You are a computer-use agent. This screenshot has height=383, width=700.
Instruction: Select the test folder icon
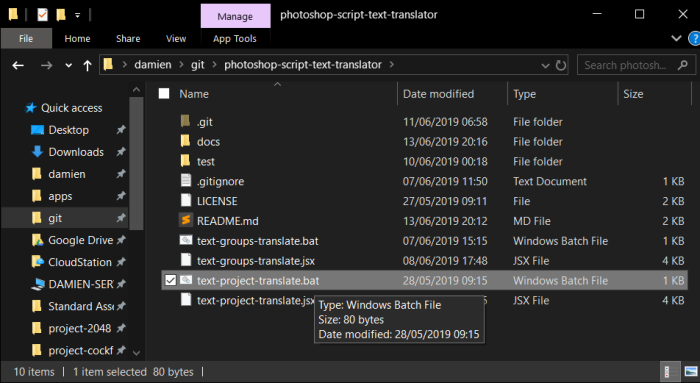[x=185, y=160]
